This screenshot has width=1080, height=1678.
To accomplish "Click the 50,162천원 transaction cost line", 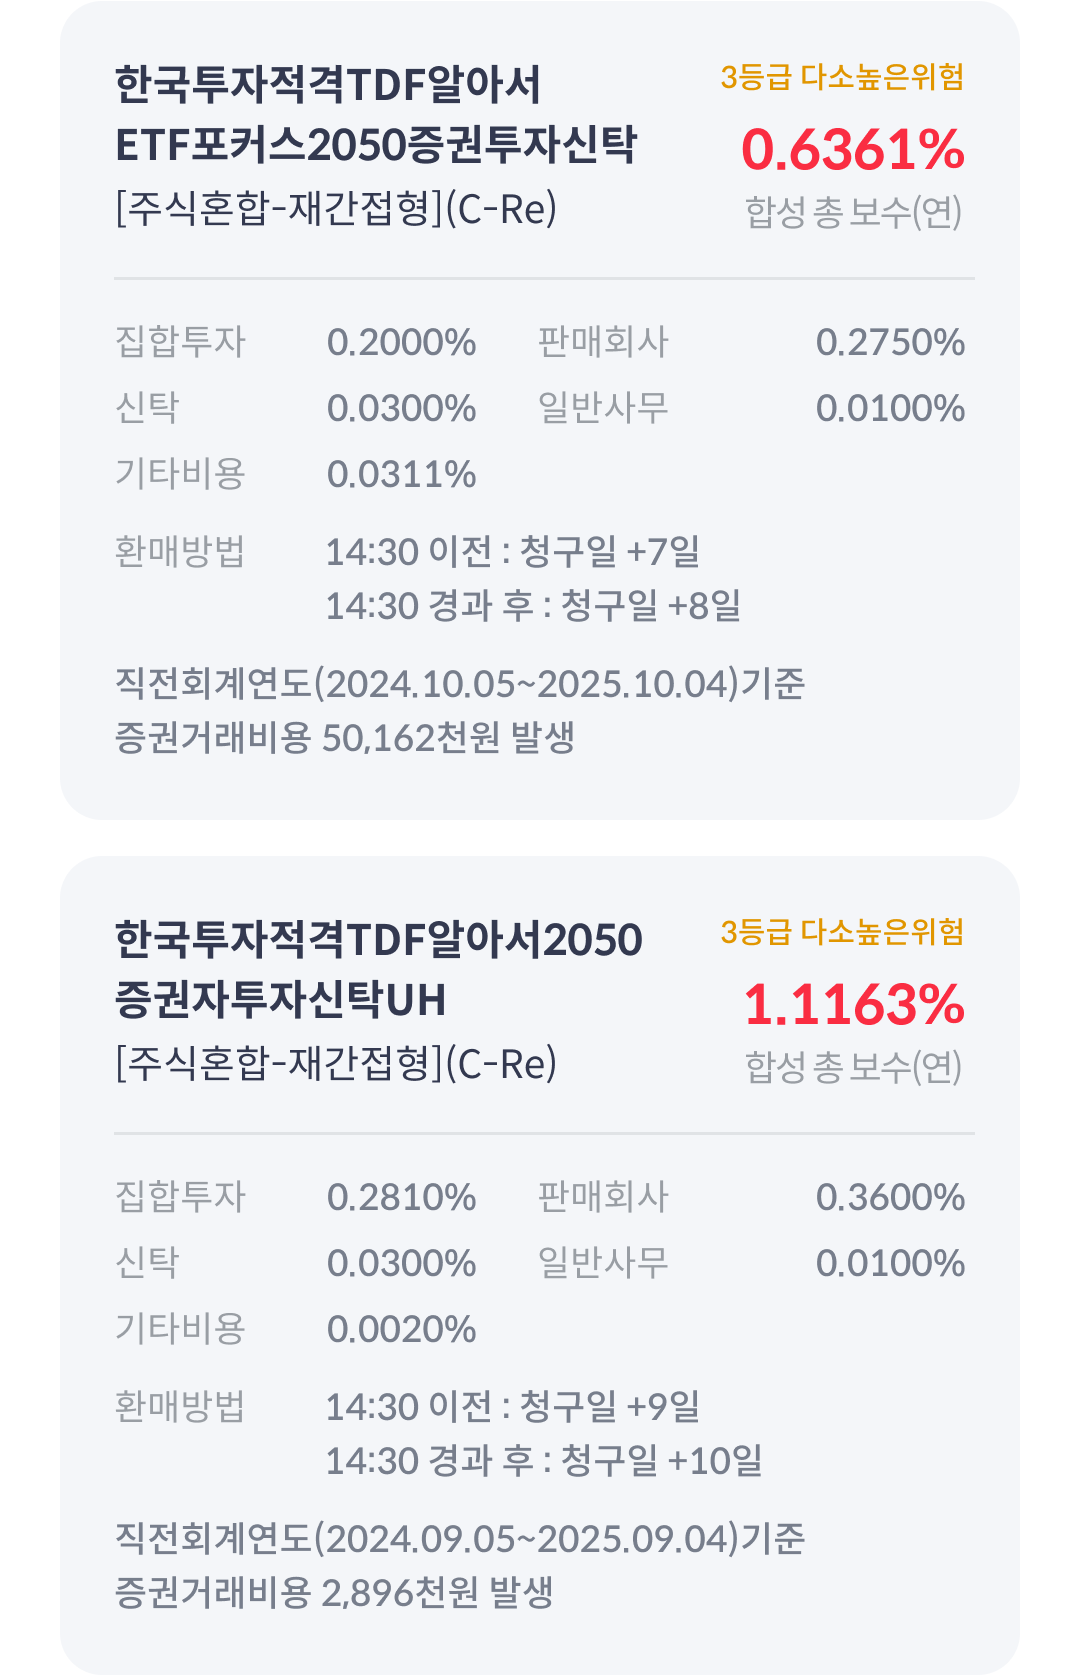I will (345, 738).
